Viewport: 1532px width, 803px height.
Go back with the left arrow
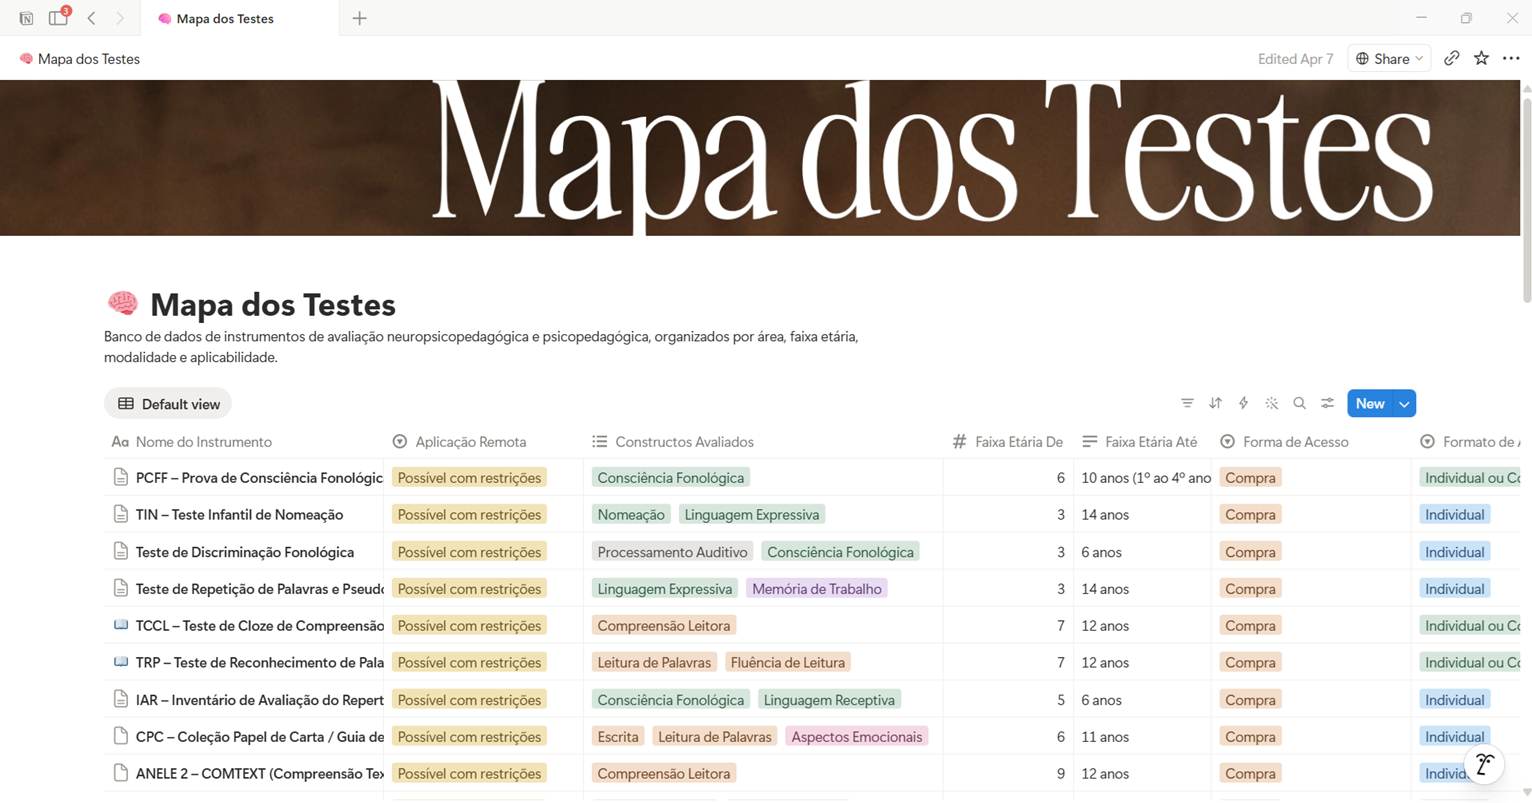point(91,18)
